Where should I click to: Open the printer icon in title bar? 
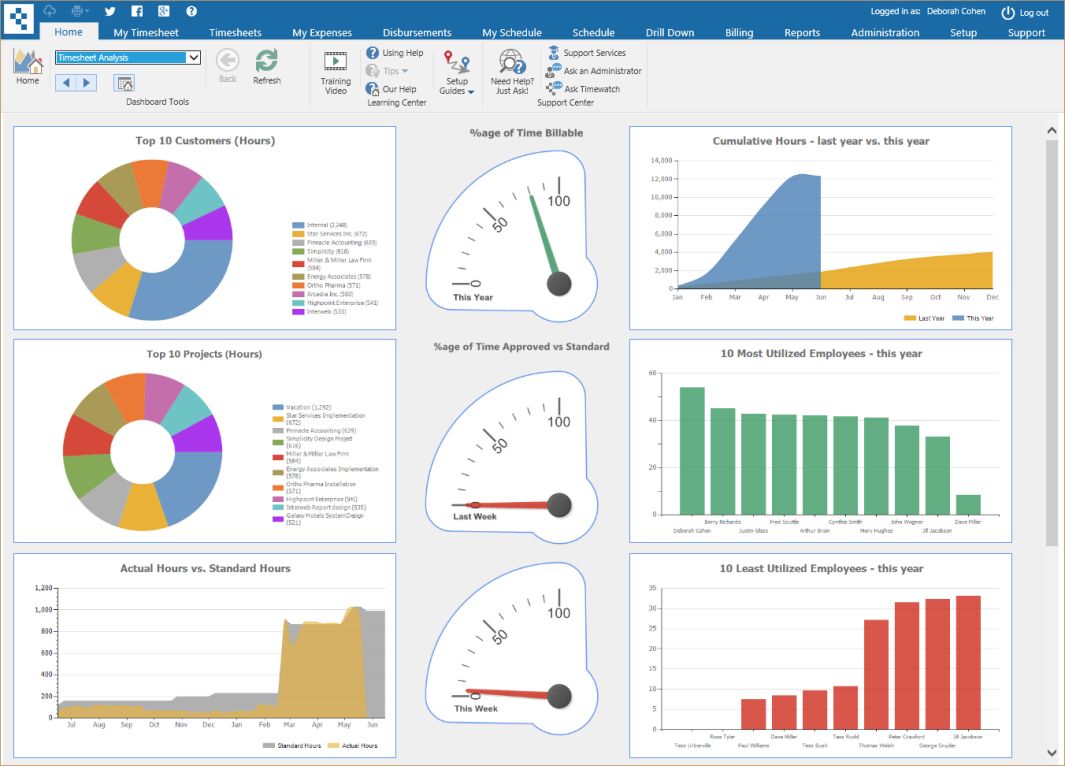tap(77, 11)
